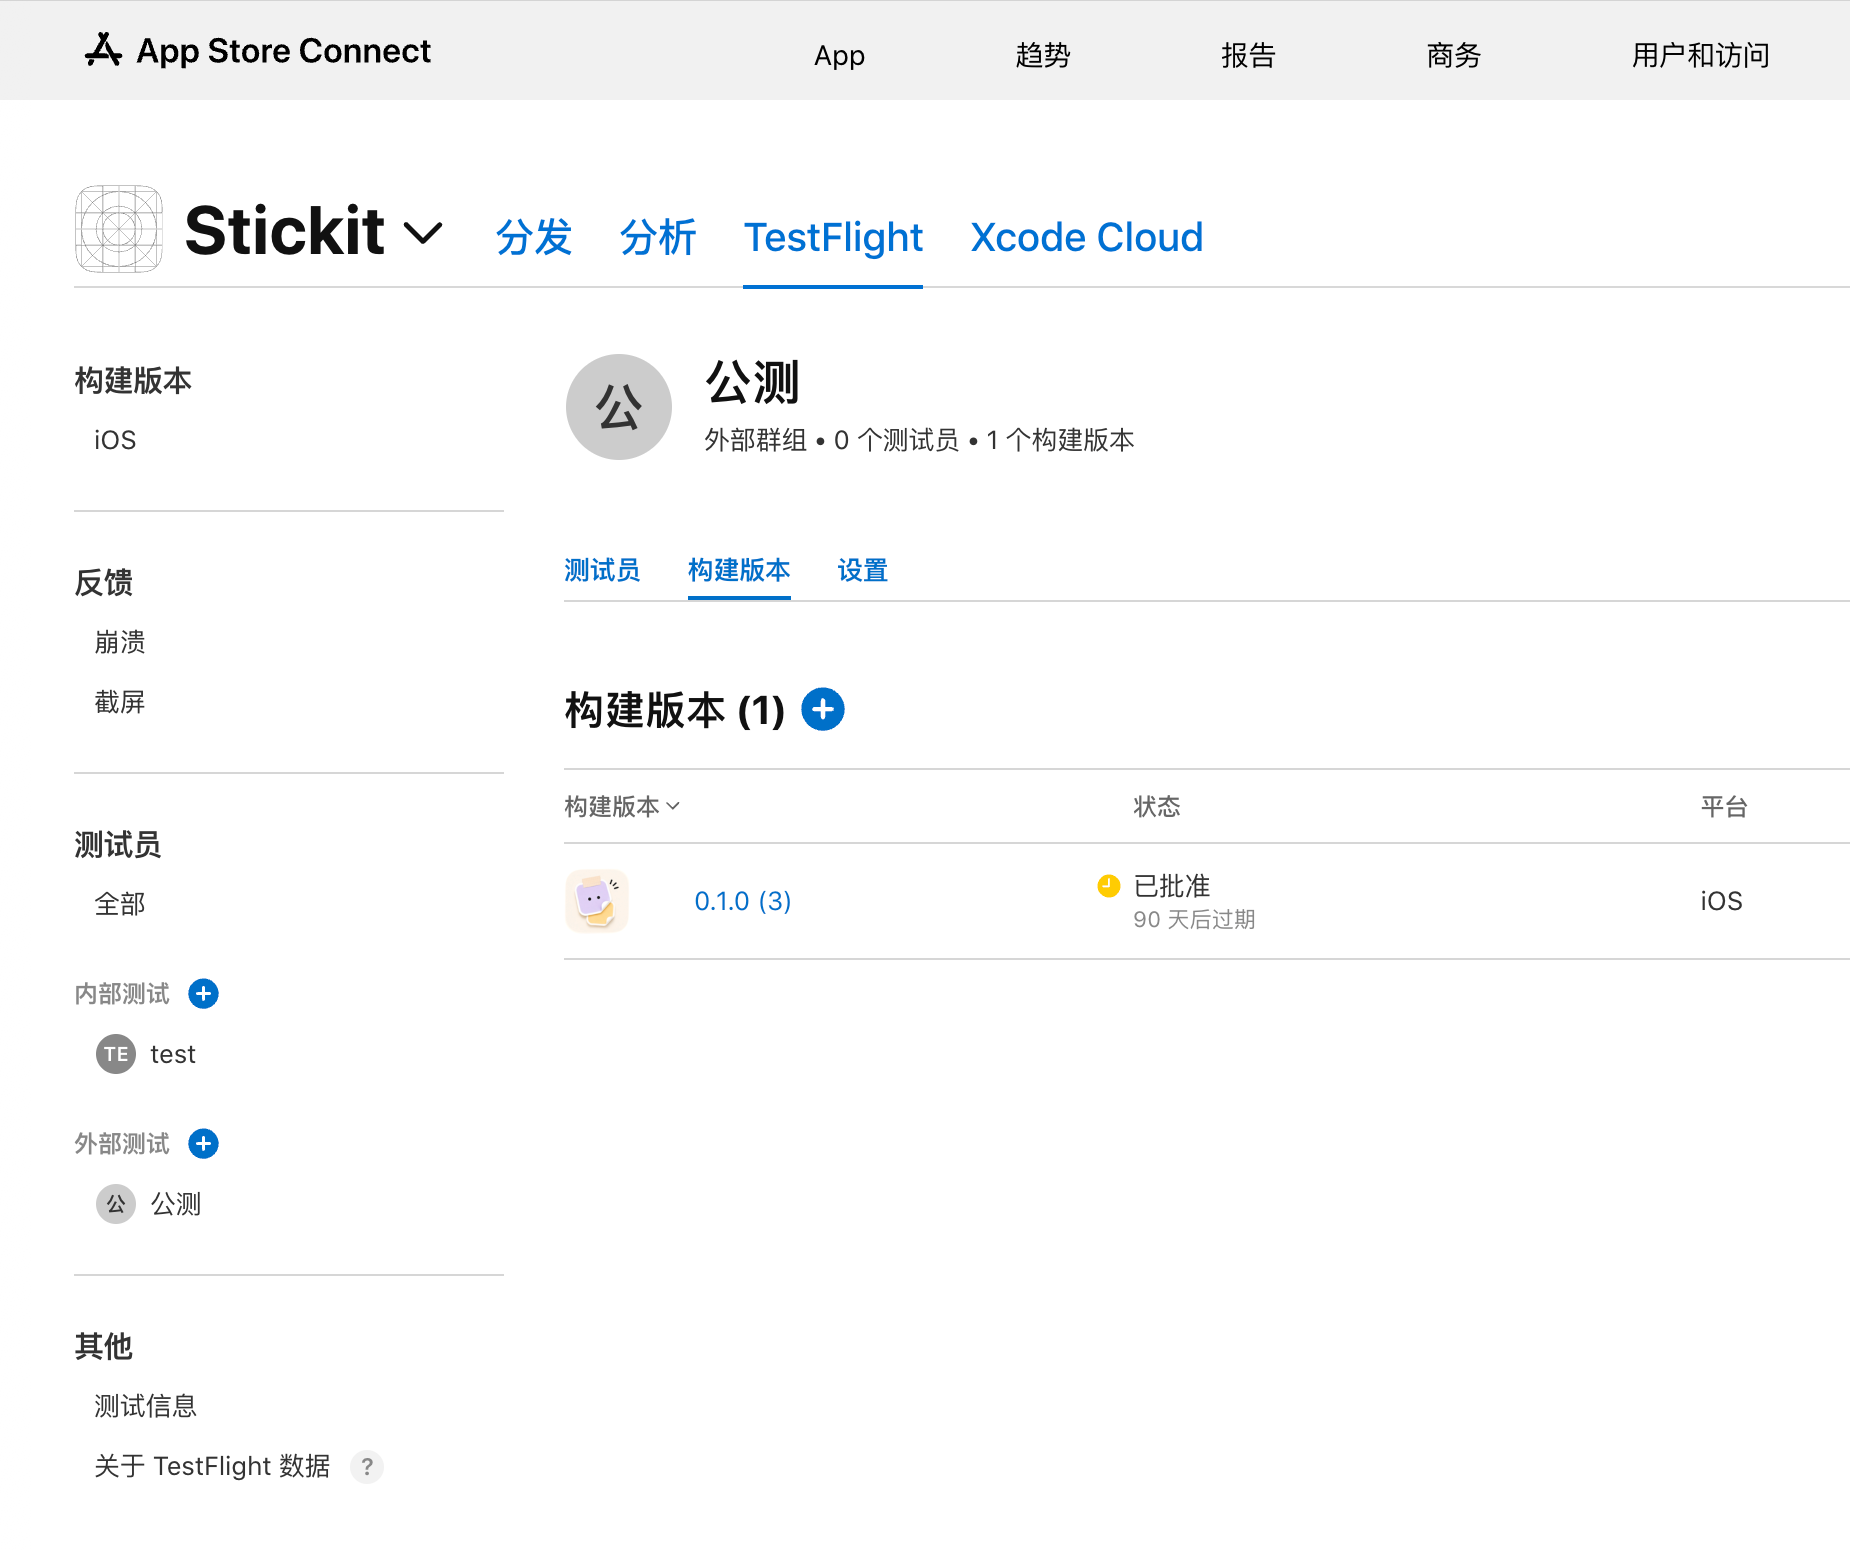Open the iOS builds sidebar item
The width and height of the screenshot is (1850, 1550).
point(115,440)
